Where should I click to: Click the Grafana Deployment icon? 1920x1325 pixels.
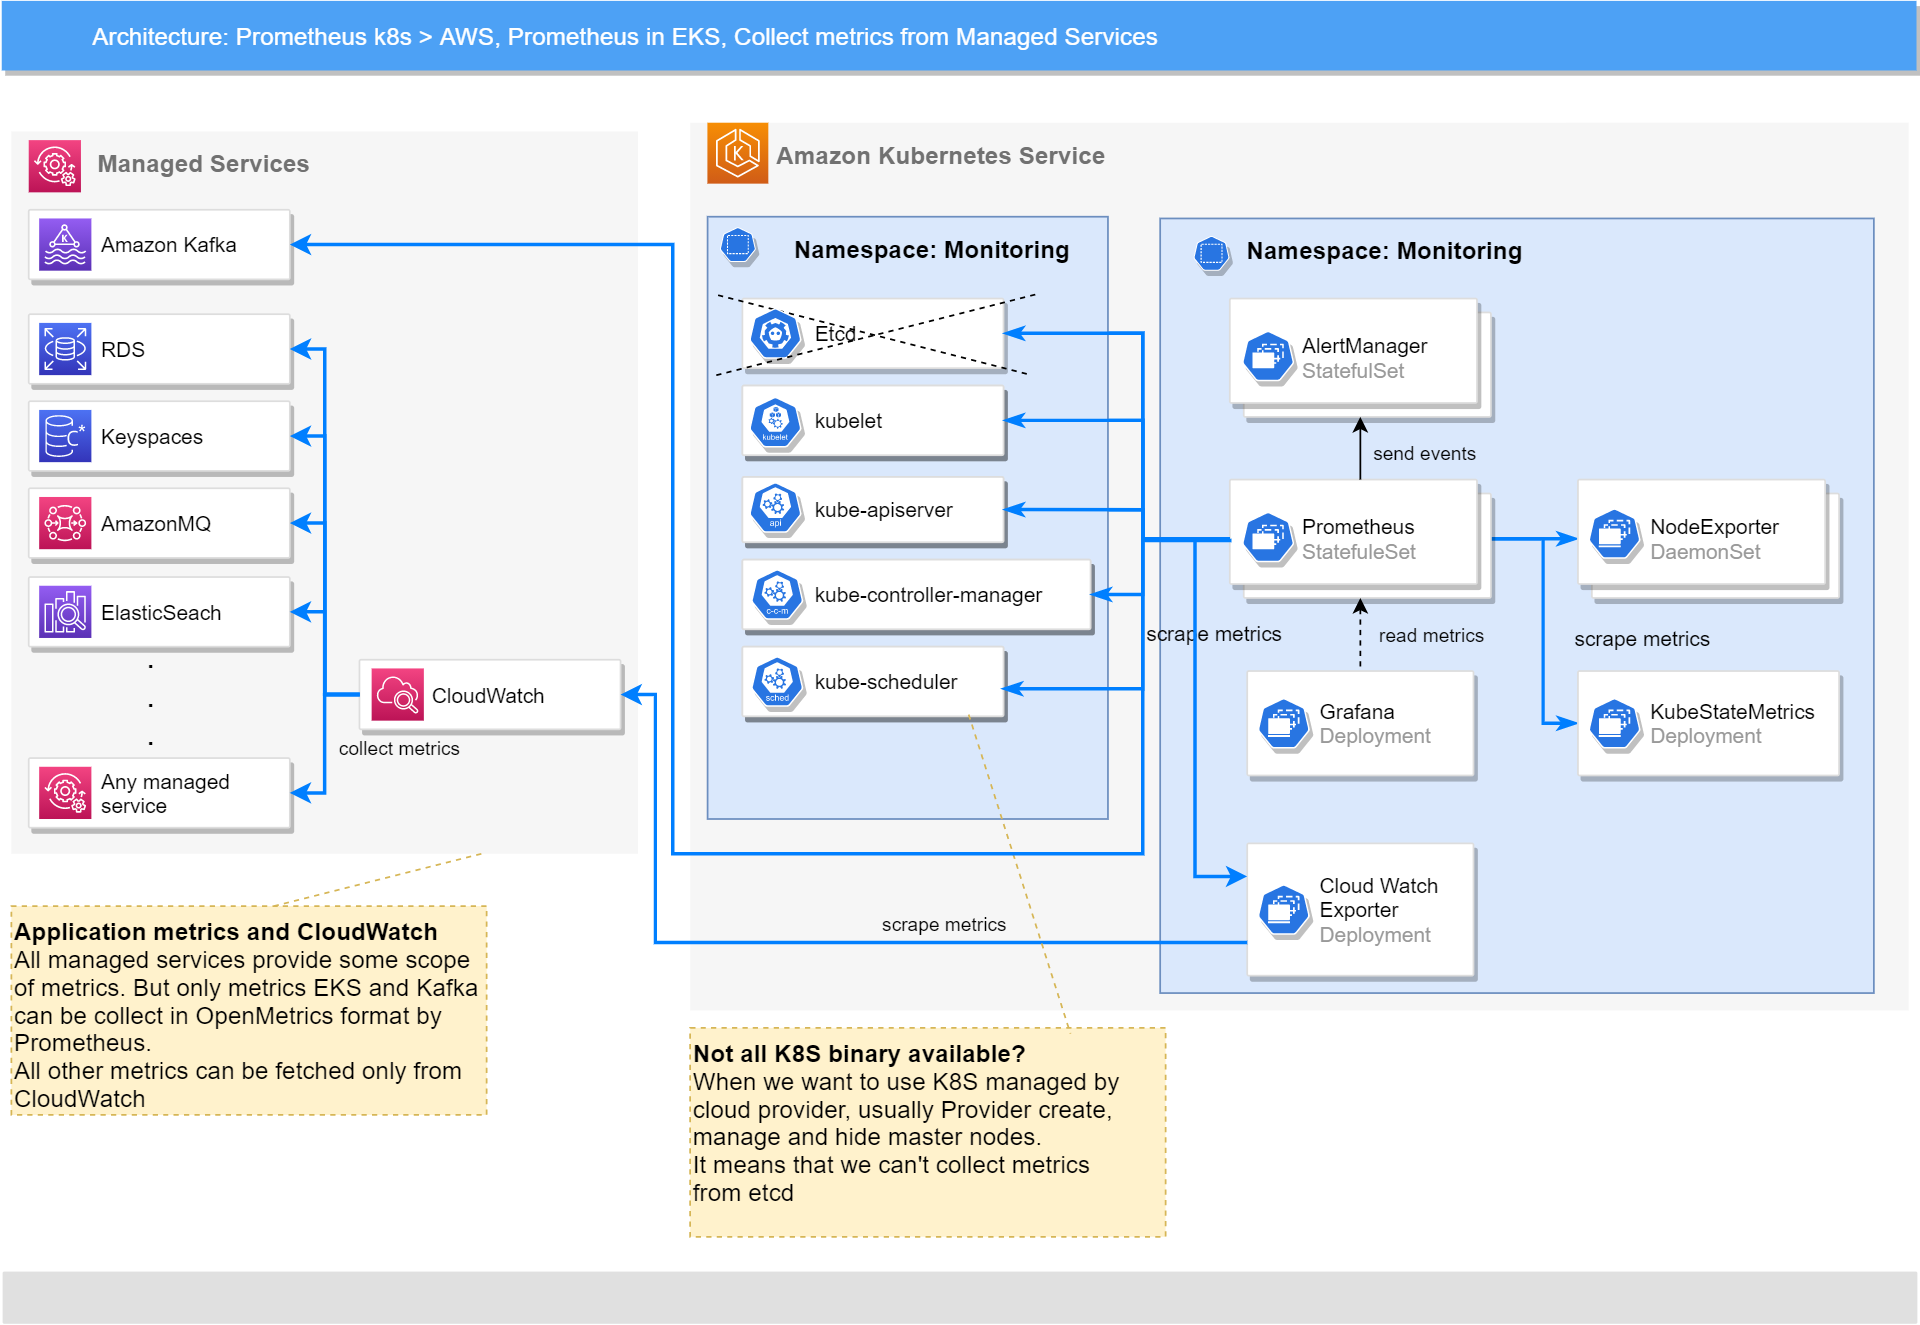[x=1284, y=723]
